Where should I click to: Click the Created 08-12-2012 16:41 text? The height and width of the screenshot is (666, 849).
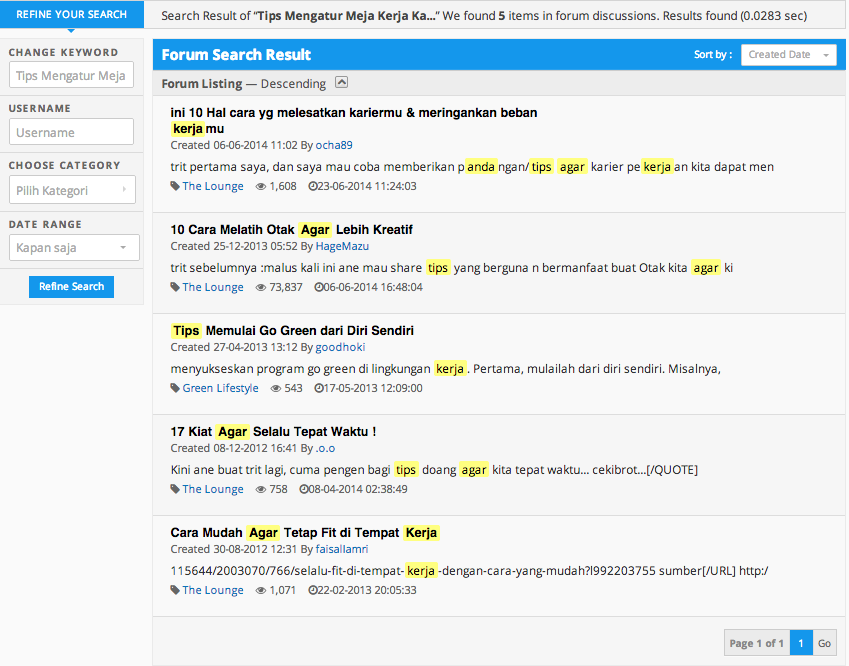tap(234, 448)
